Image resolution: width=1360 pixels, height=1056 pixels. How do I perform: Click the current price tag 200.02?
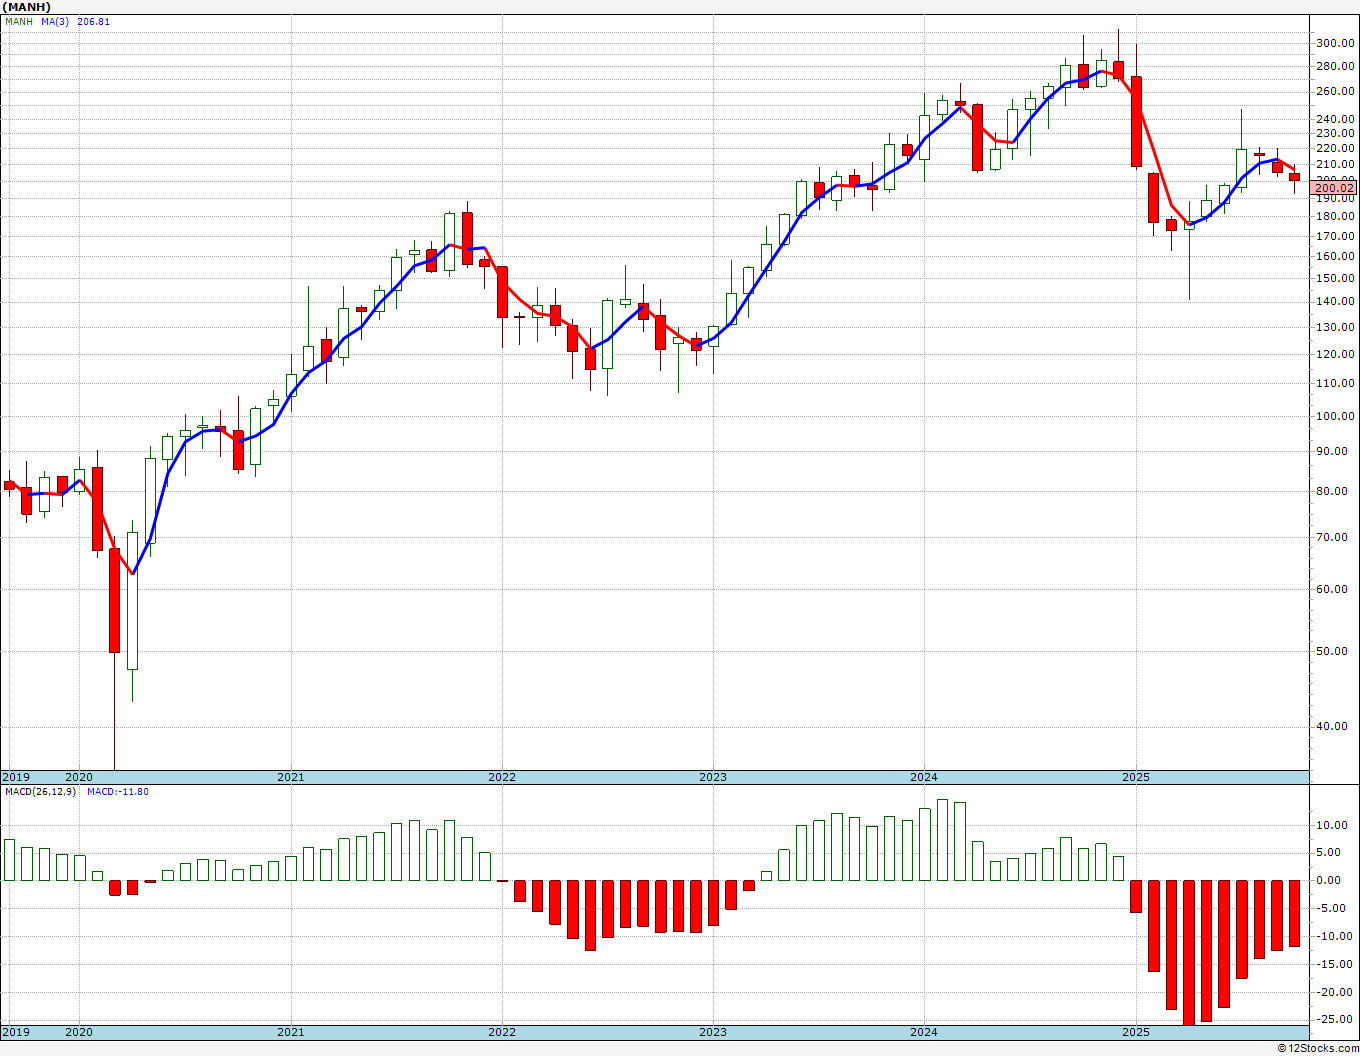coord(1334,188)
